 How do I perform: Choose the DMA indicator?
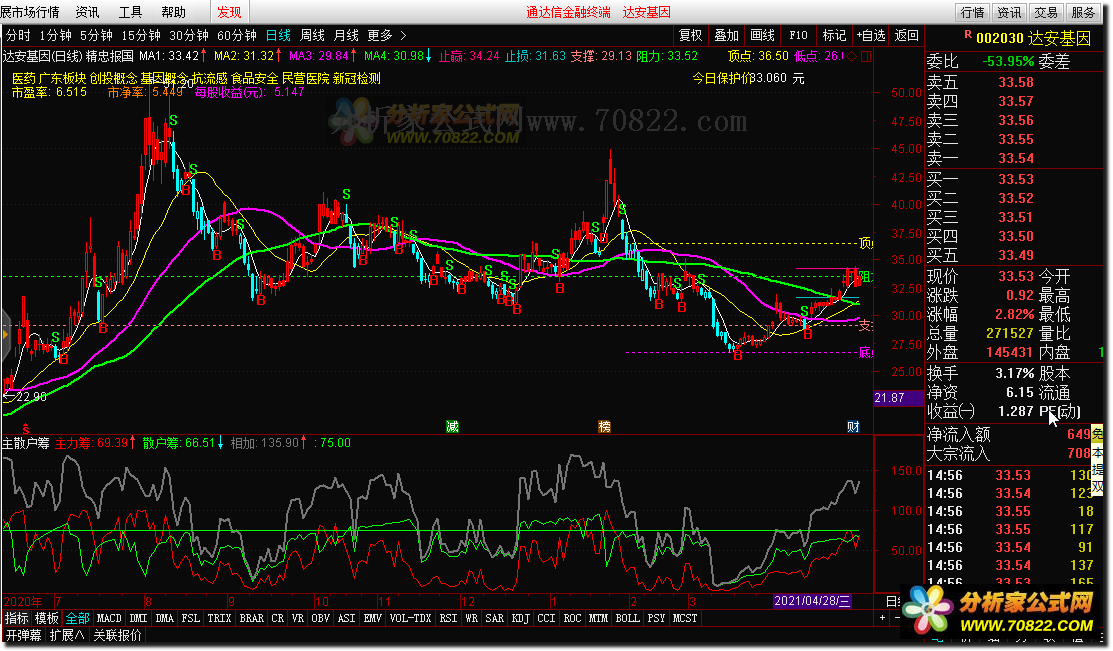[x=165, y=618]
